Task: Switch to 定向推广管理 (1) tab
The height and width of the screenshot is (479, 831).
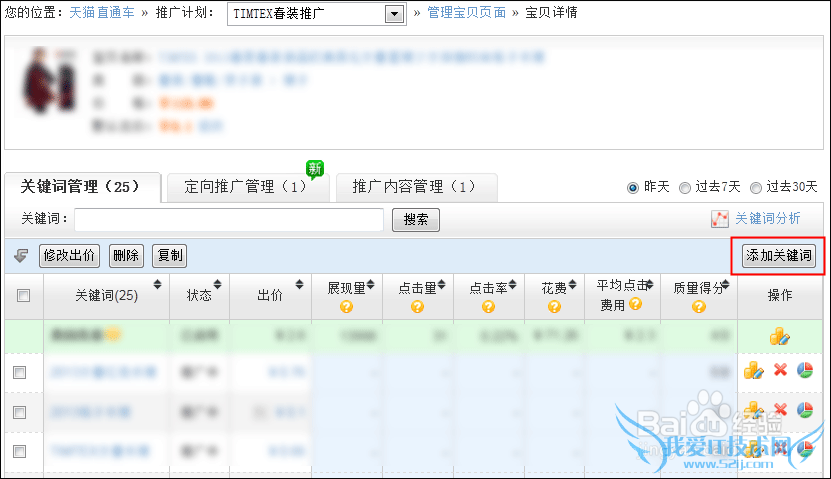Action: click(x=248, y=187)
